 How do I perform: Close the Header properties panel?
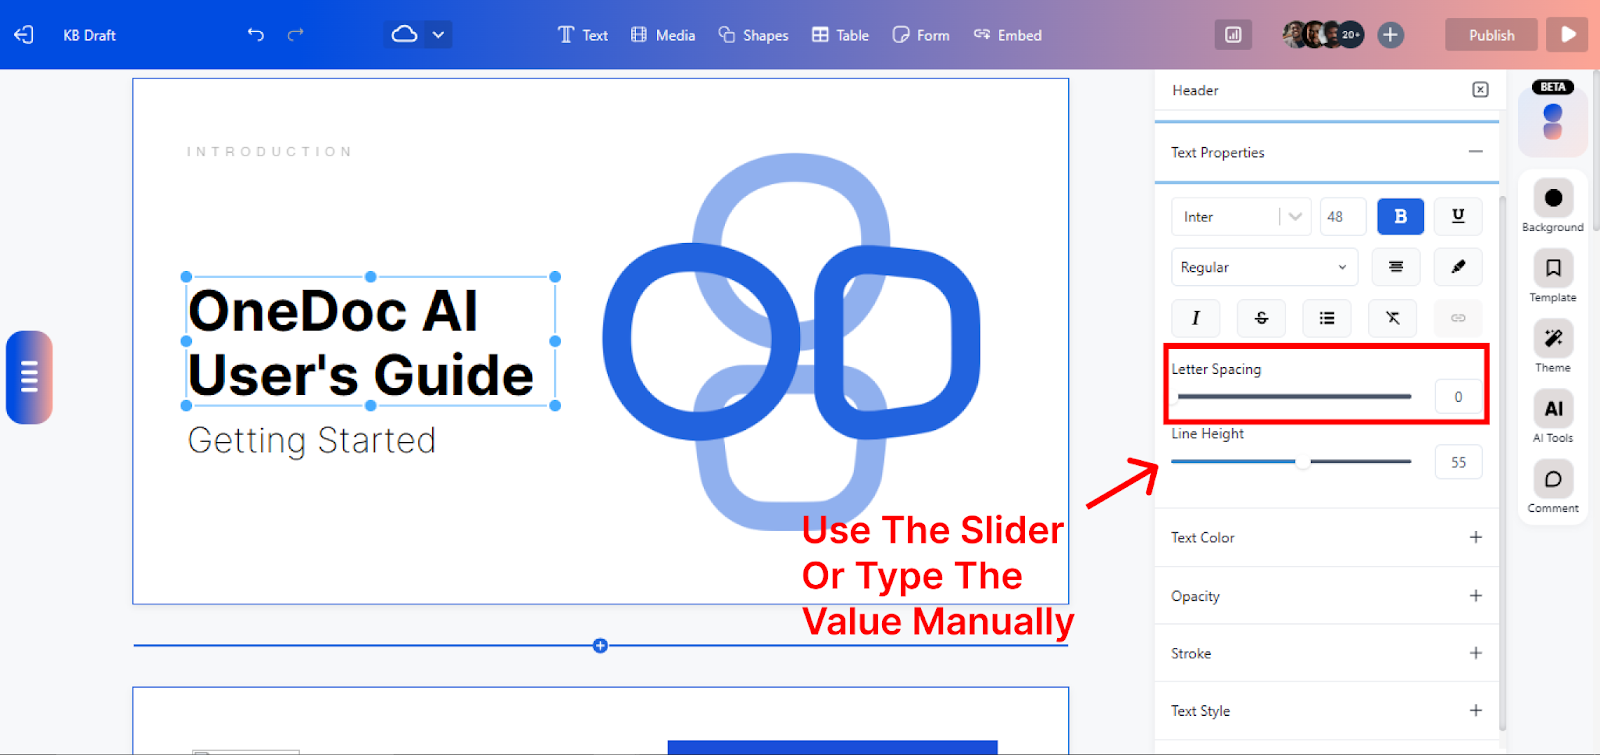coord(1480,90)
